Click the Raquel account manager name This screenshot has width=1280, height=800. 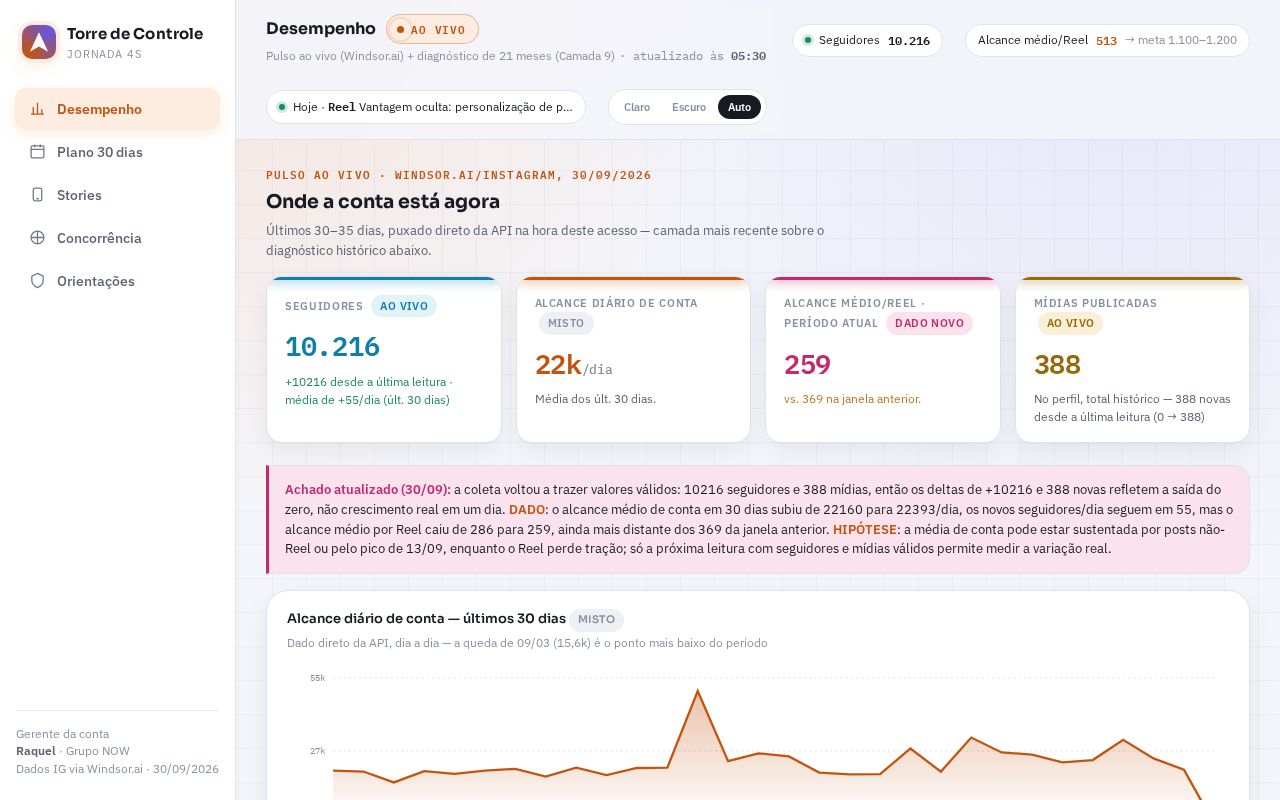(x=36, y=751)
